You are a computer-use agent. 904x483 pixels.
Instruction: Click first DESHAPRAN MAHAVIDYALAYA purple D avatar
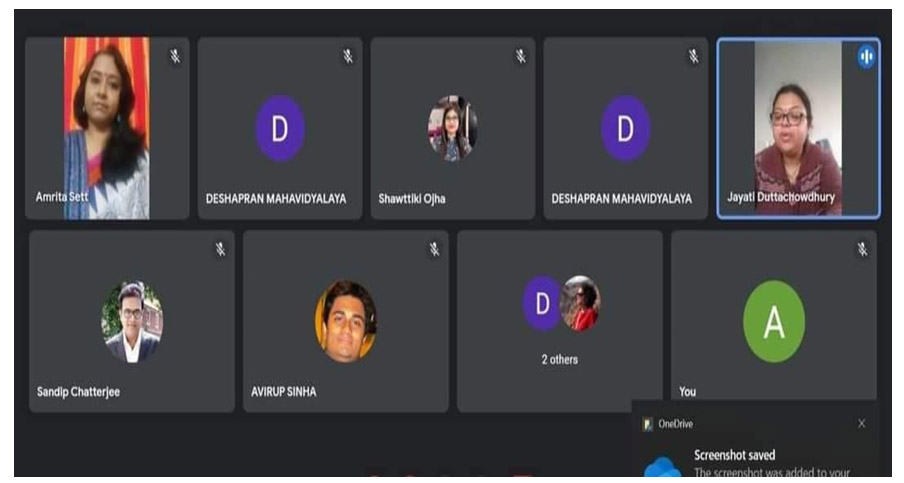click(x=280, y=128)
